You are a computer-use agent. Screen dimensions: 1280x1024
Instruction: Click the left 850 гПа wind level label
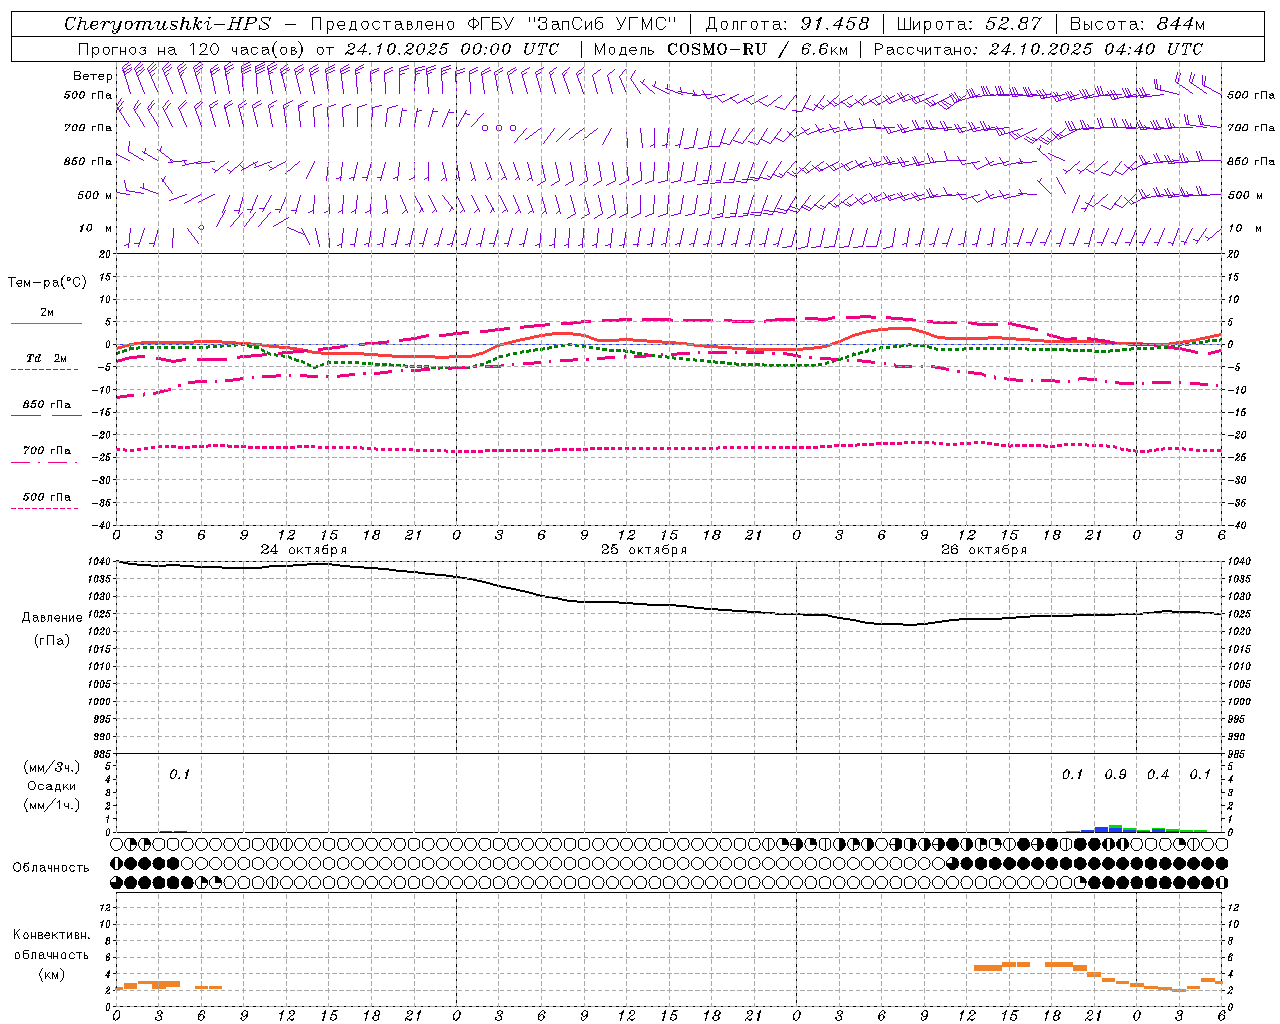(x=88, y=161)
